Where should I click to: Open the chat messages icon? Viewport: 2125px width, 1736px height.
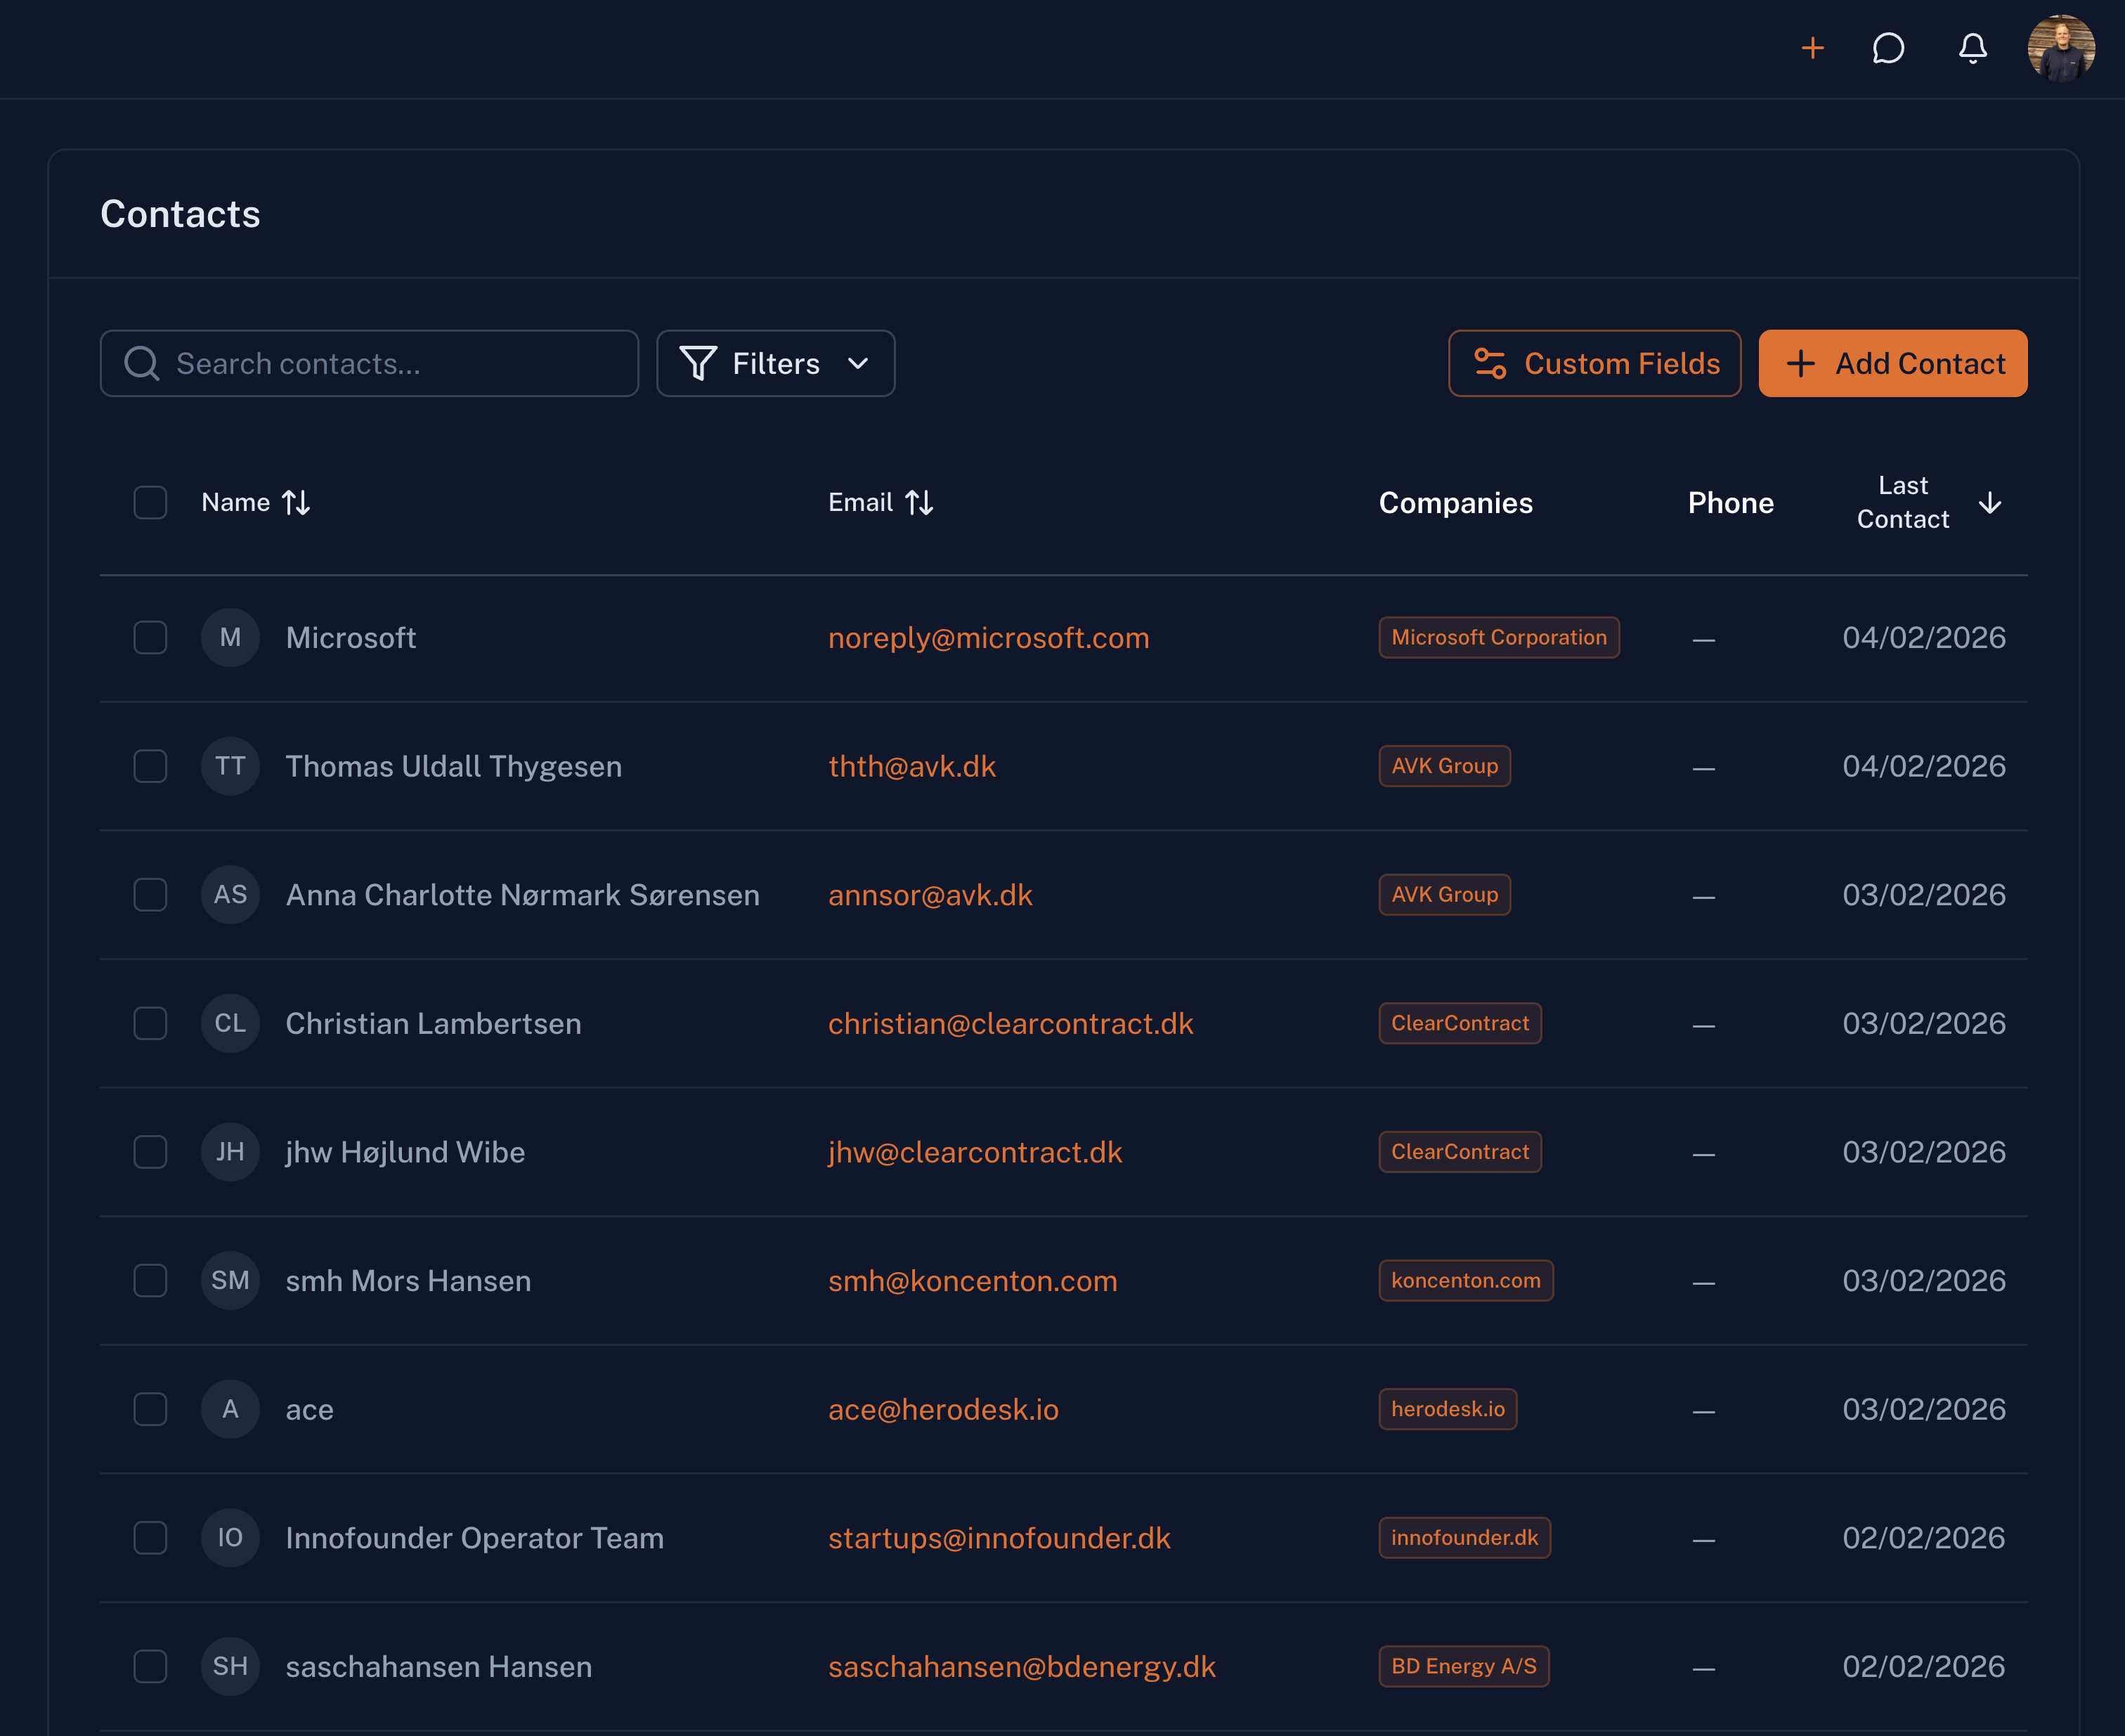tap(1888, 48)
